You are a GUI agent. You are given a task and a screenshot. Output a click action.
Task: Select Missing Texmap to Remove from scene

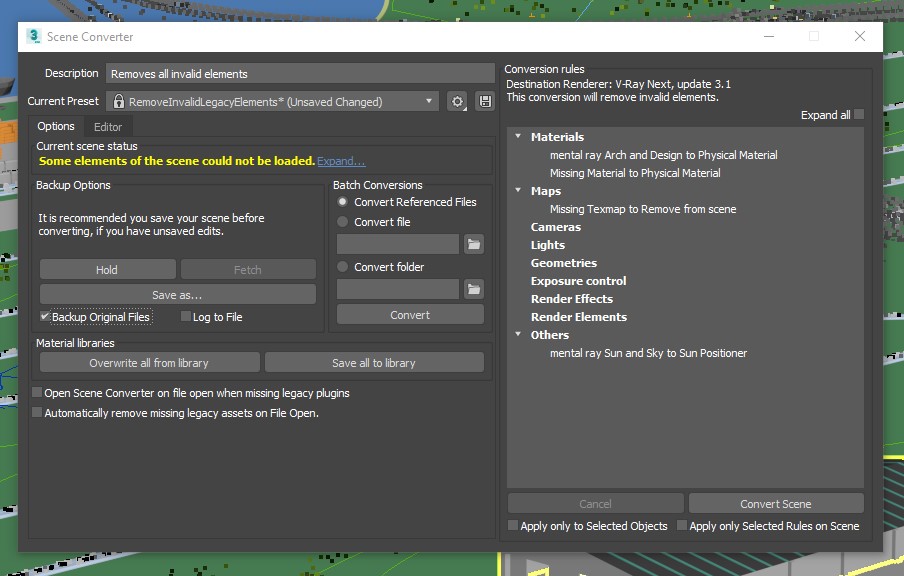click(643, 209)
